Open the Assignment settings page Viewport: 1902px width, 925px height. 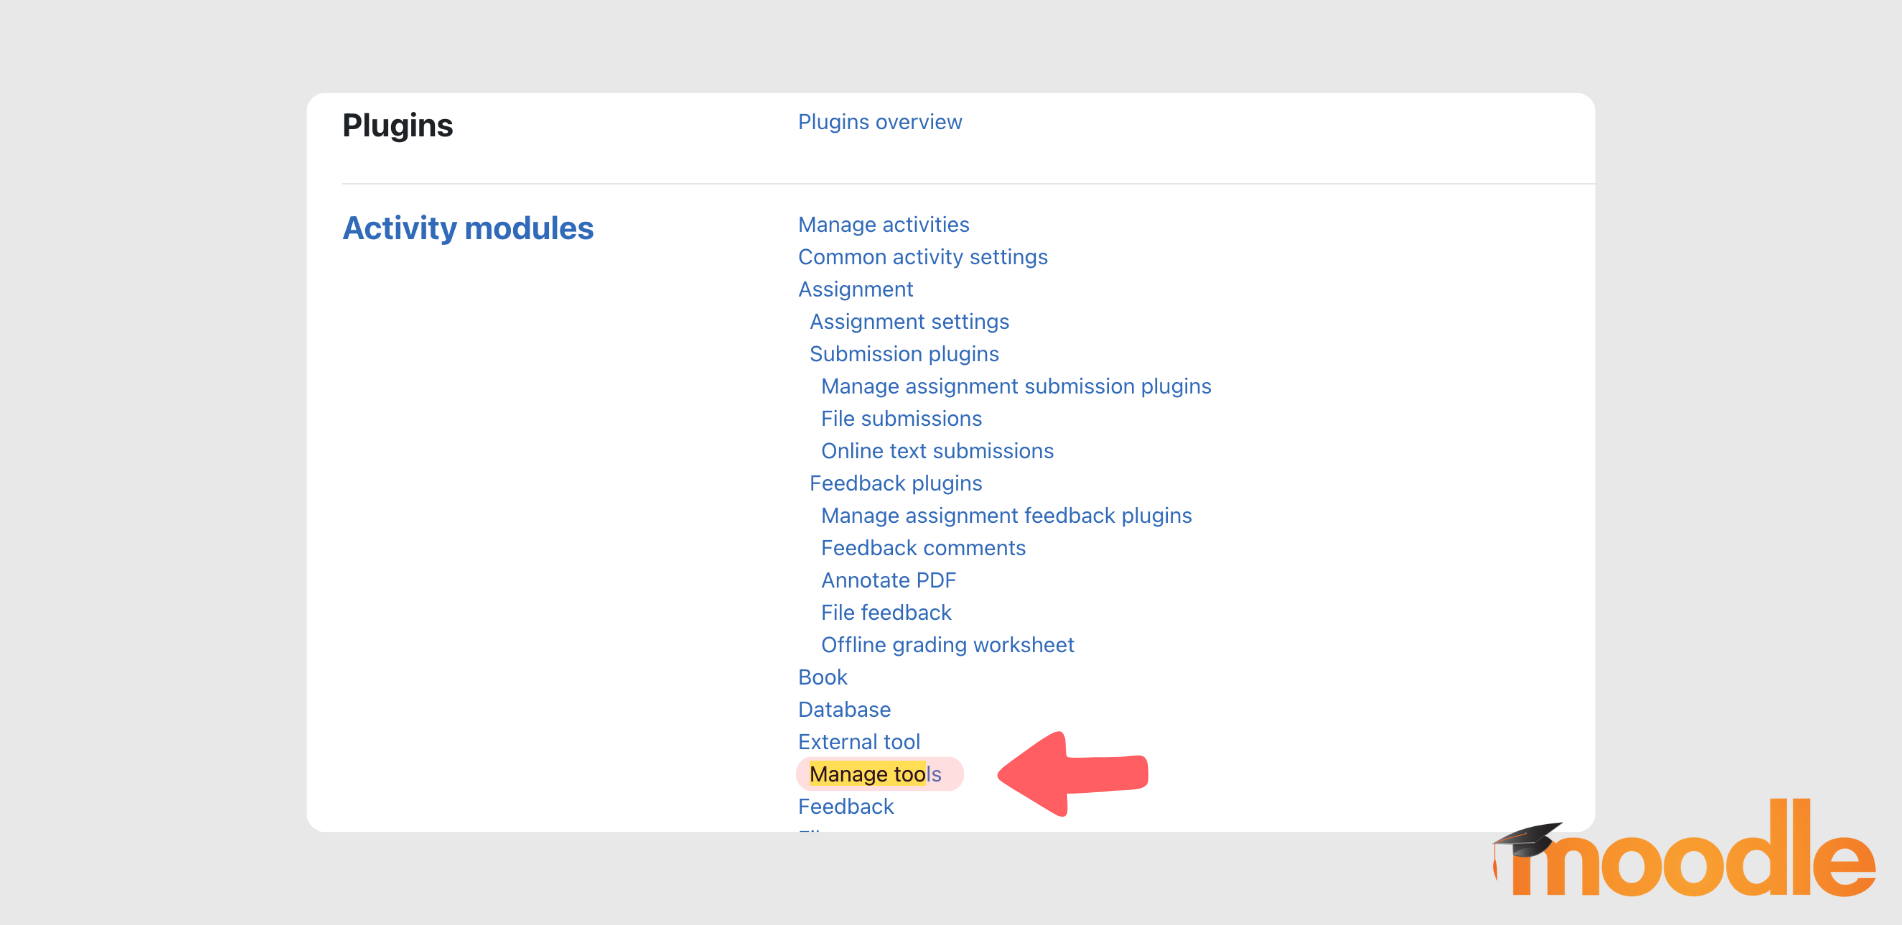click(908, 321)
